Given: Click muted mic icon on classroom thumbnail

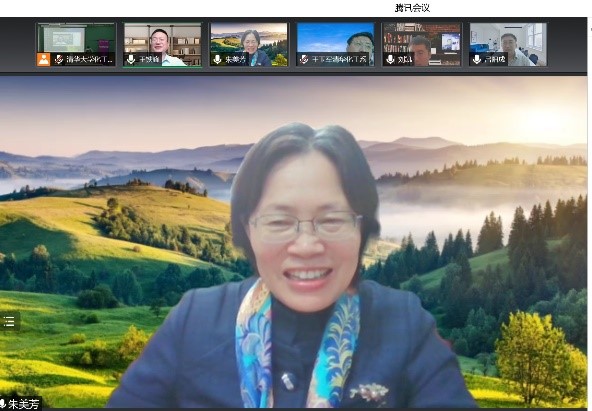Looking at the screenshot, I should point(59,59).
